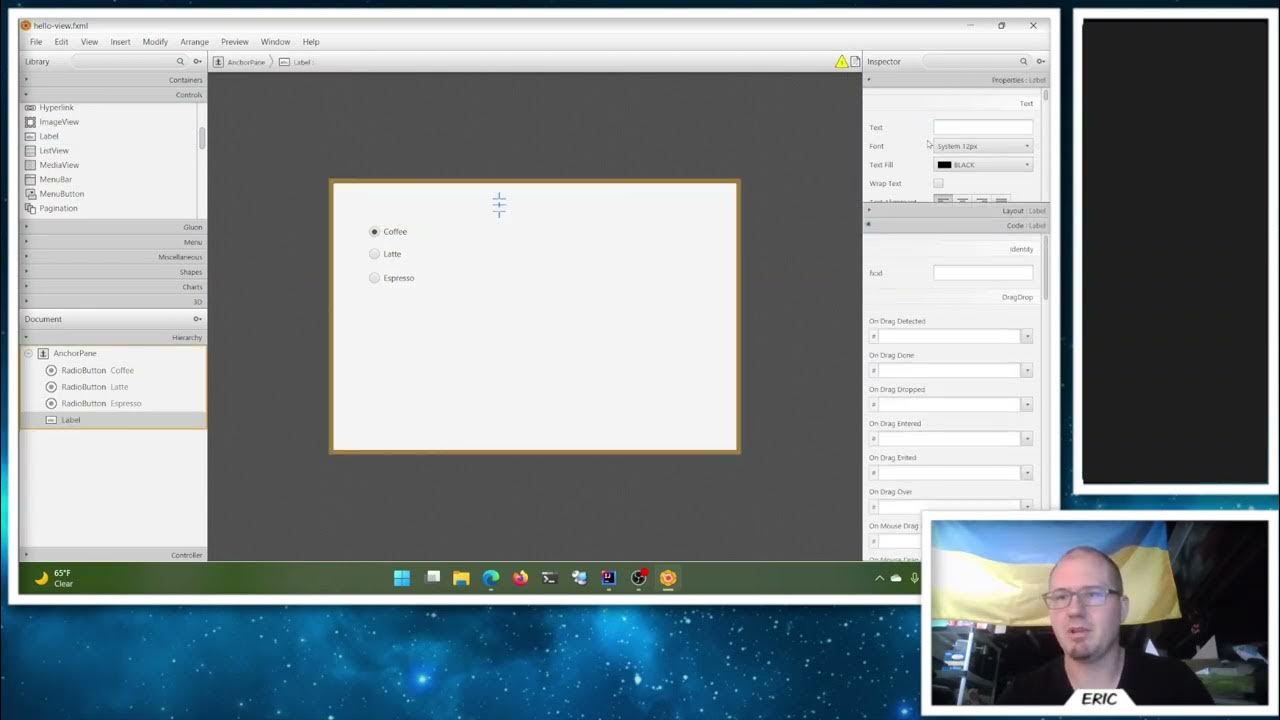Viewport: 1280px width, 720px height.
Task: Open the Modify menu
Action: click(x=155, y=42)
